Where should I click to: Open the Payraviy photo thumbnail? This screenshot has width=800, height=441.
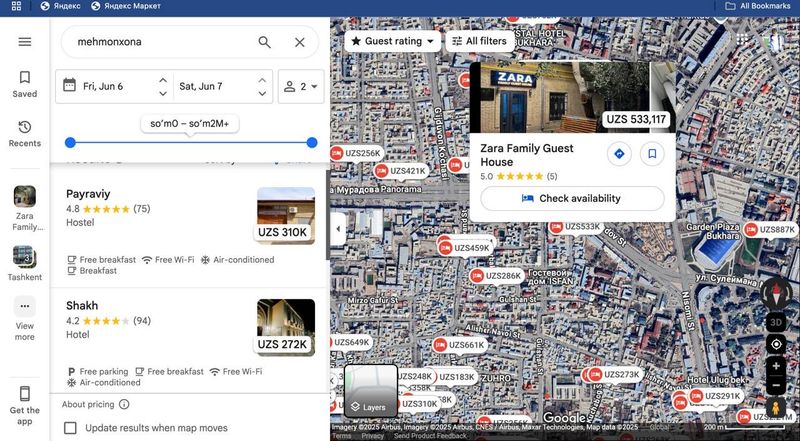[286, 215]
